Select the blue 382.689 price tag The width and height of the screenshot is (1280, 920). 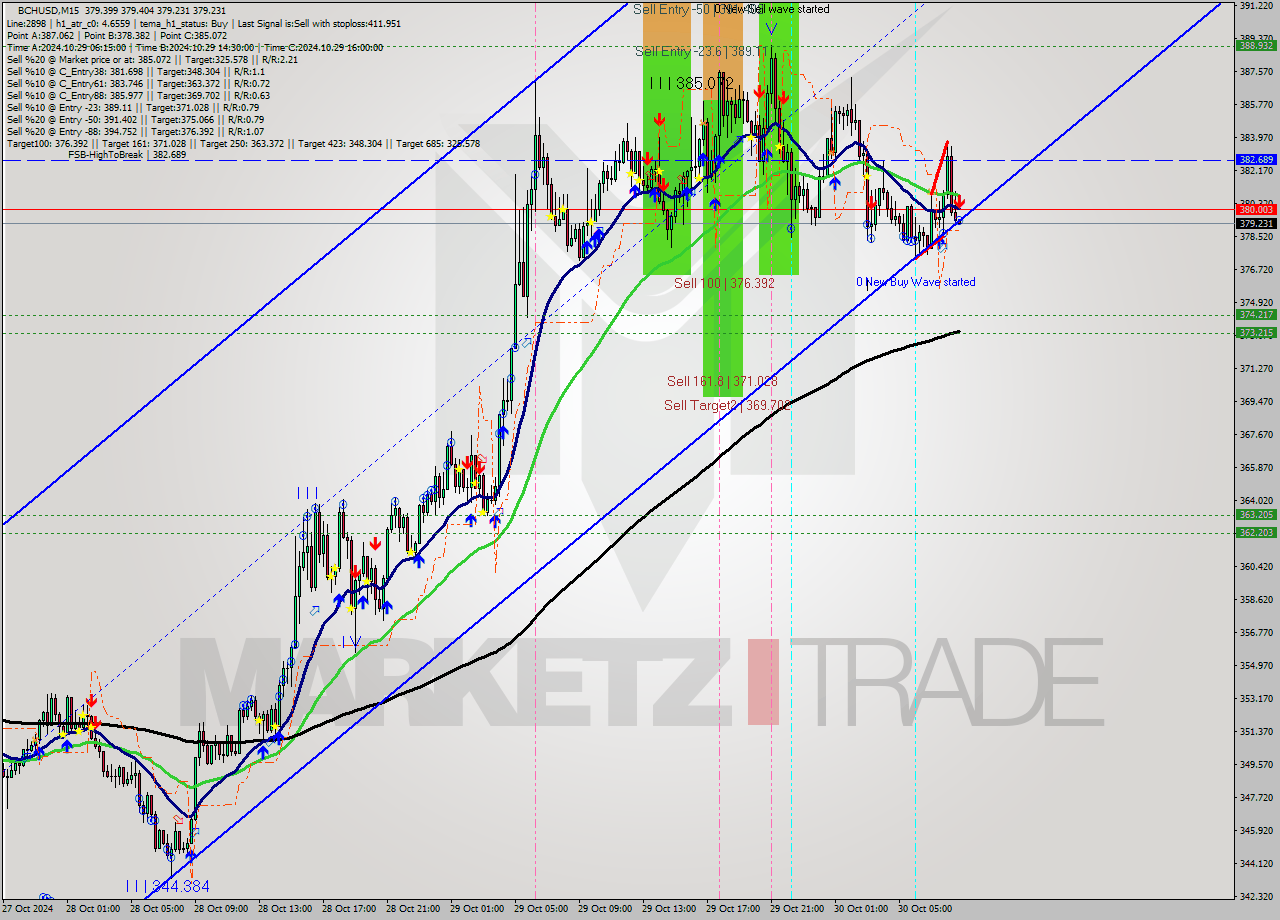pyautogui.click(x=1256, y=159)
